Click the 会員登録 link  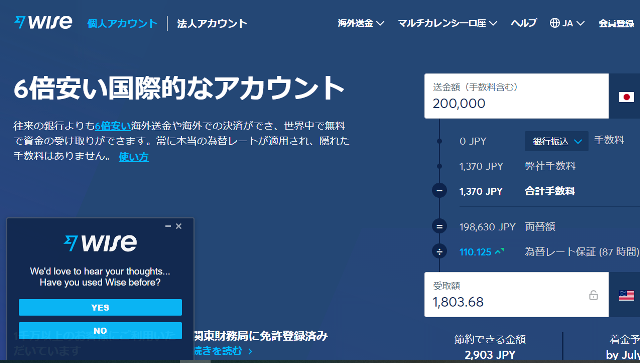(x=616, y=23)
